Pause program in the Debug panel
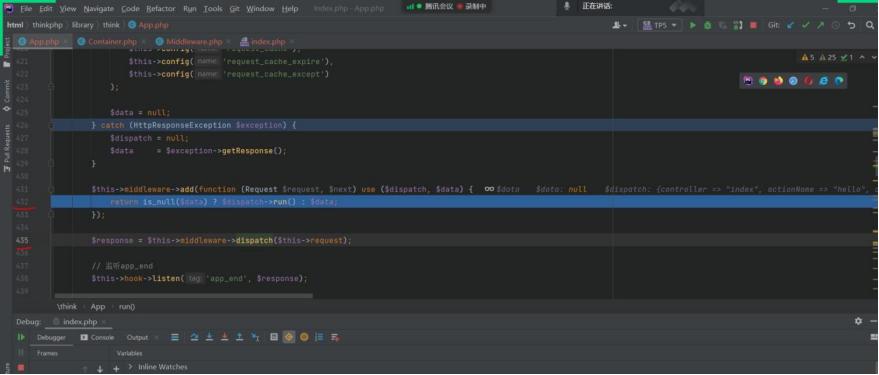Screen dimensions: 879x375 (x=21, y=353)
